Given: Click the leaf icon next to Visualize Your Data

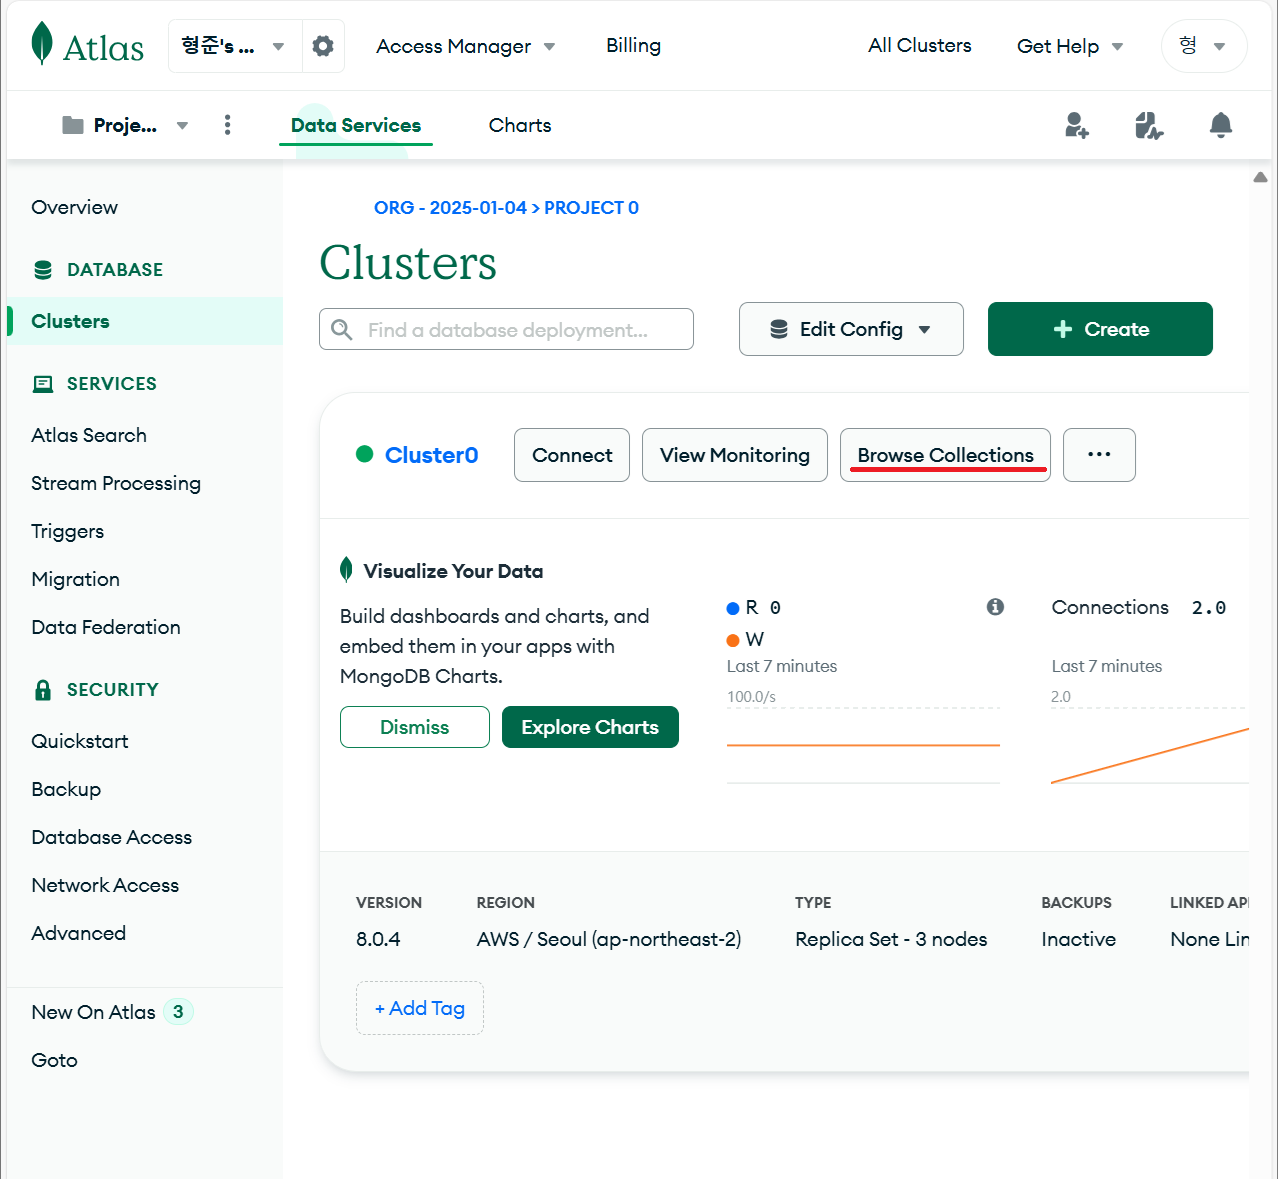Looking at the screenshot, I should click(x=346, y=570).
